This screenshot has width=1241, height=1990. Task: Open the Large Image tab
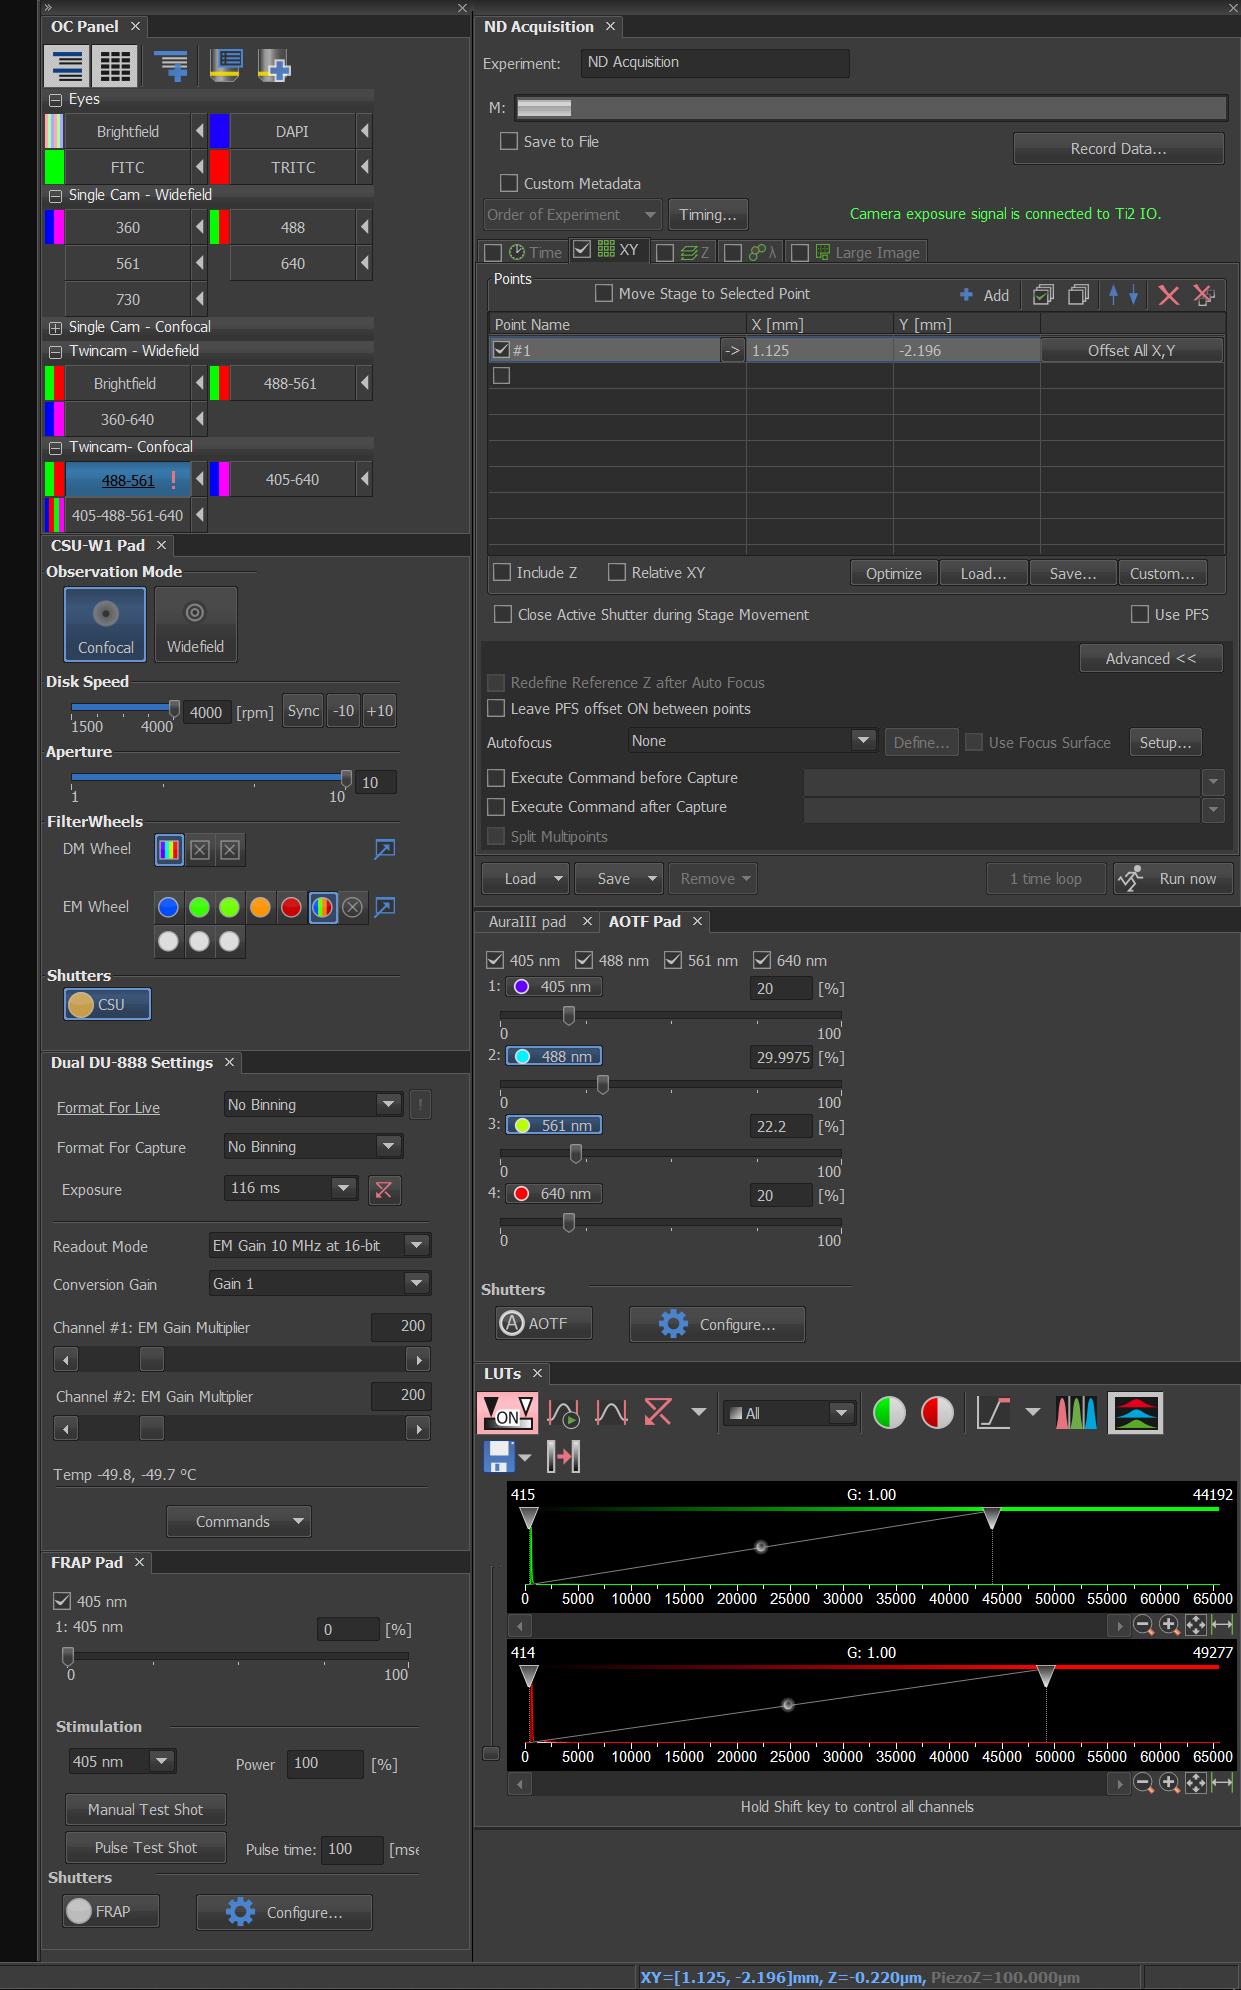click(866, 253)
